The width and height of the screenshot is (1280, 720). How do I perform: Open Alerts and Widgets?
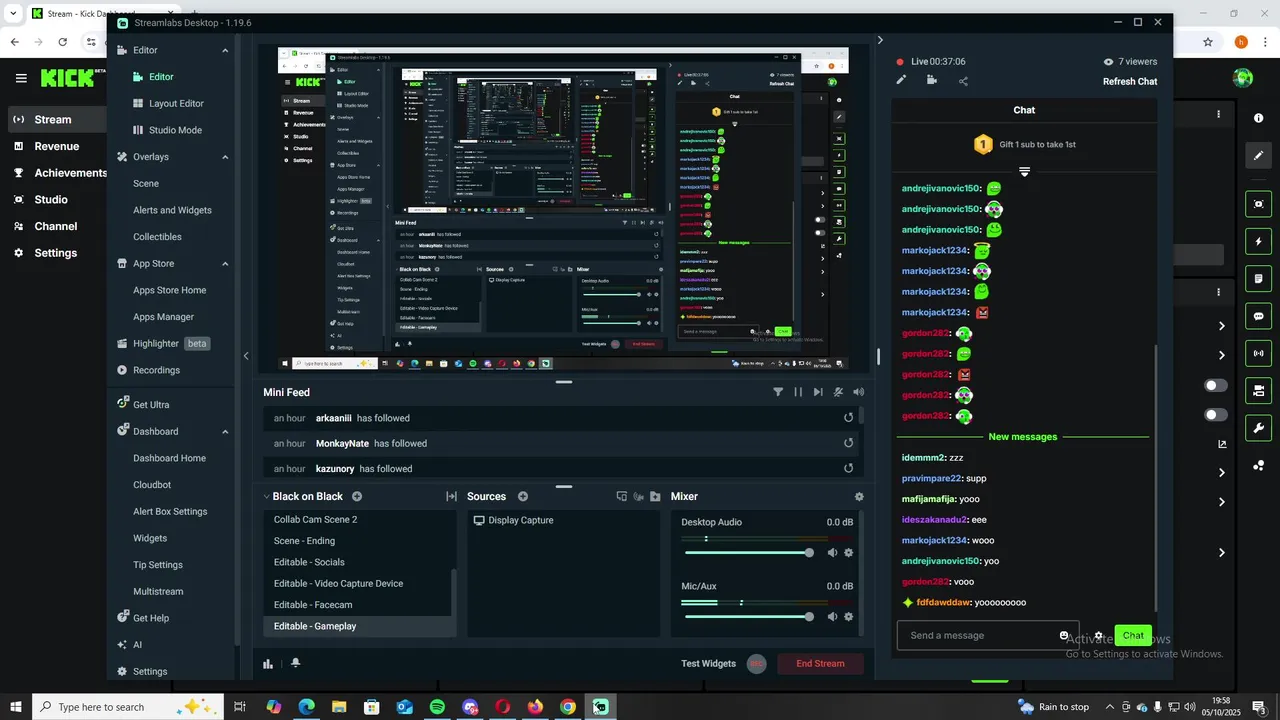pyautogui.click(x=172, y=210)
